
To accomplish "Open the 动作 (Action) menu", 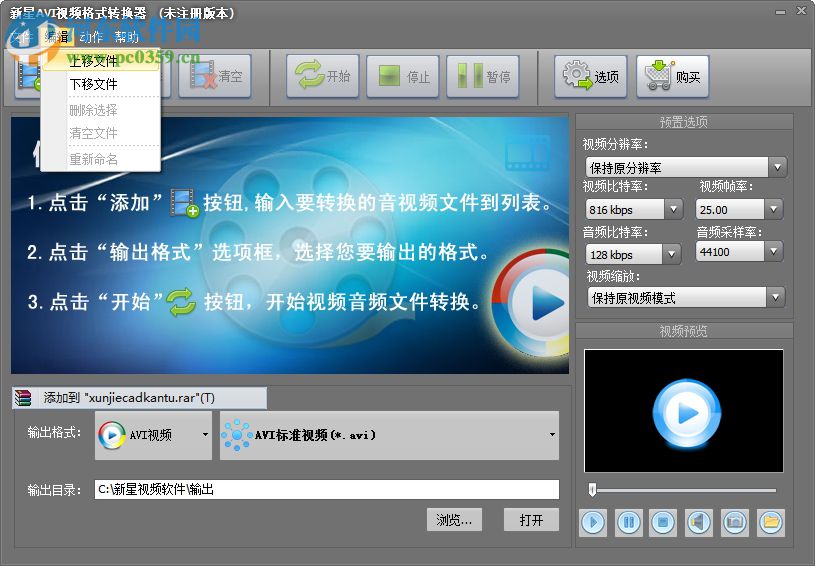I will coord(91,36).
